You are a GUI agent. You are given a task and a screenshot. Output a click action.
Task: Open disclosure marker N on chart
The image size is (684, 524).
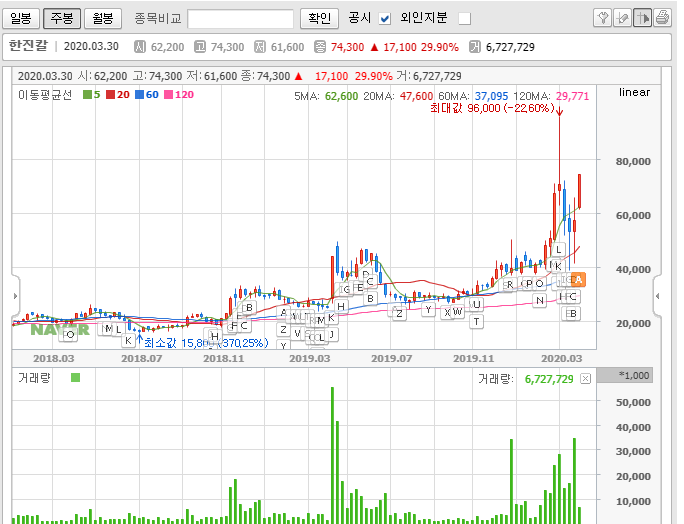coord(540,300)
